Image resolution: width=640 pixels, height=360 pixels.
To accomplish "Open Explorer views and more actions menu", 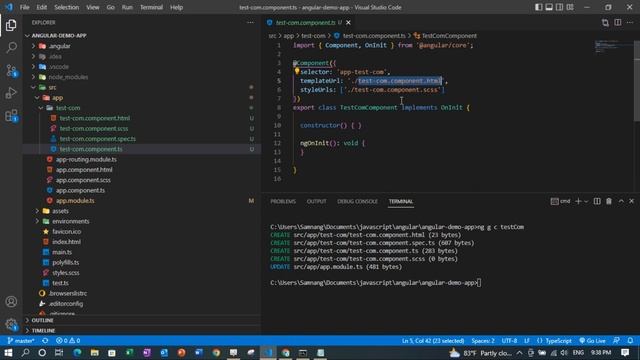I will point(250,22).
